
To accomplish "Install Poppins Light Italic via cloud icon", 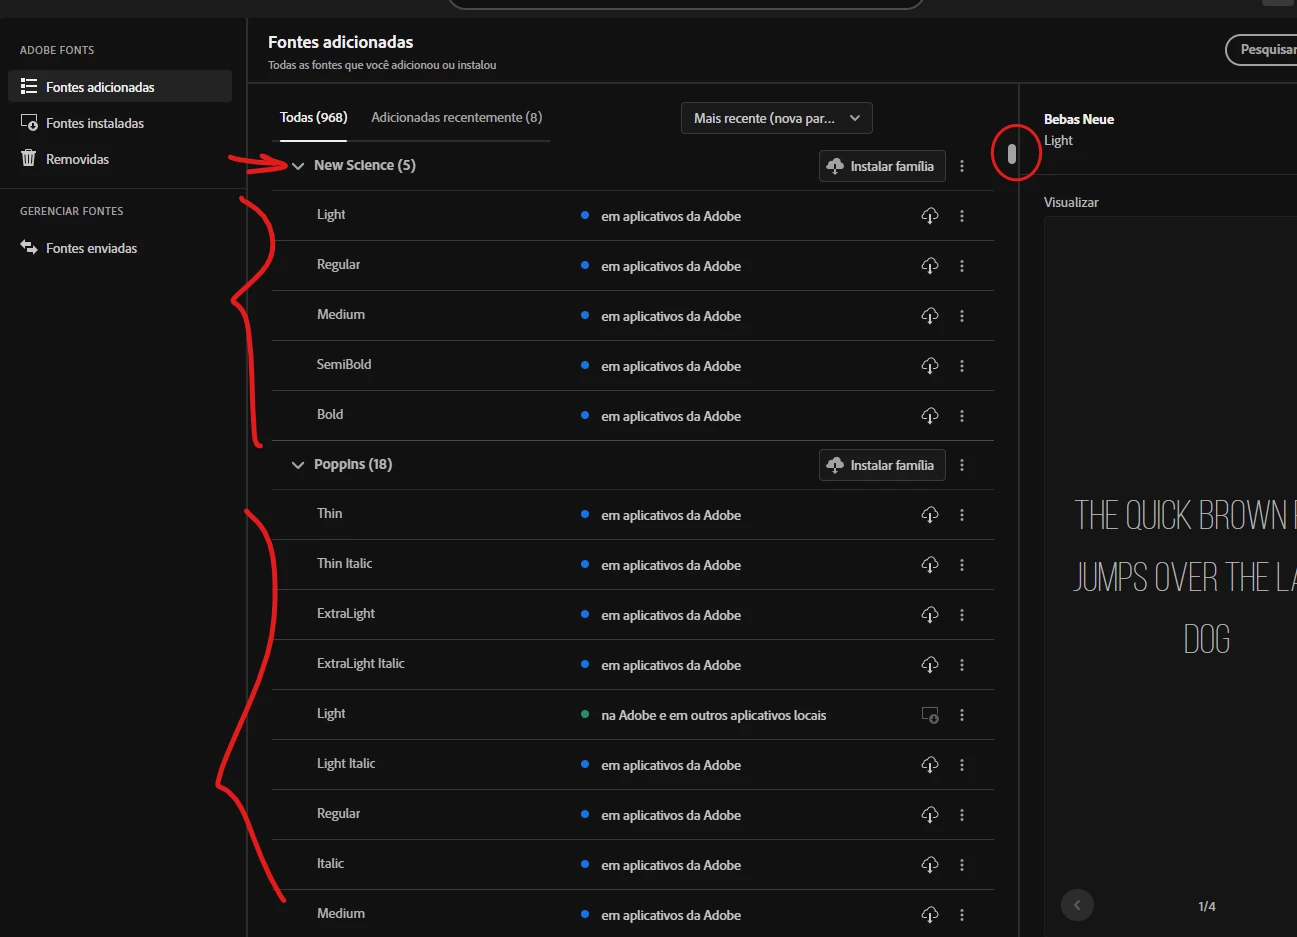I will [x=930, y=765].
